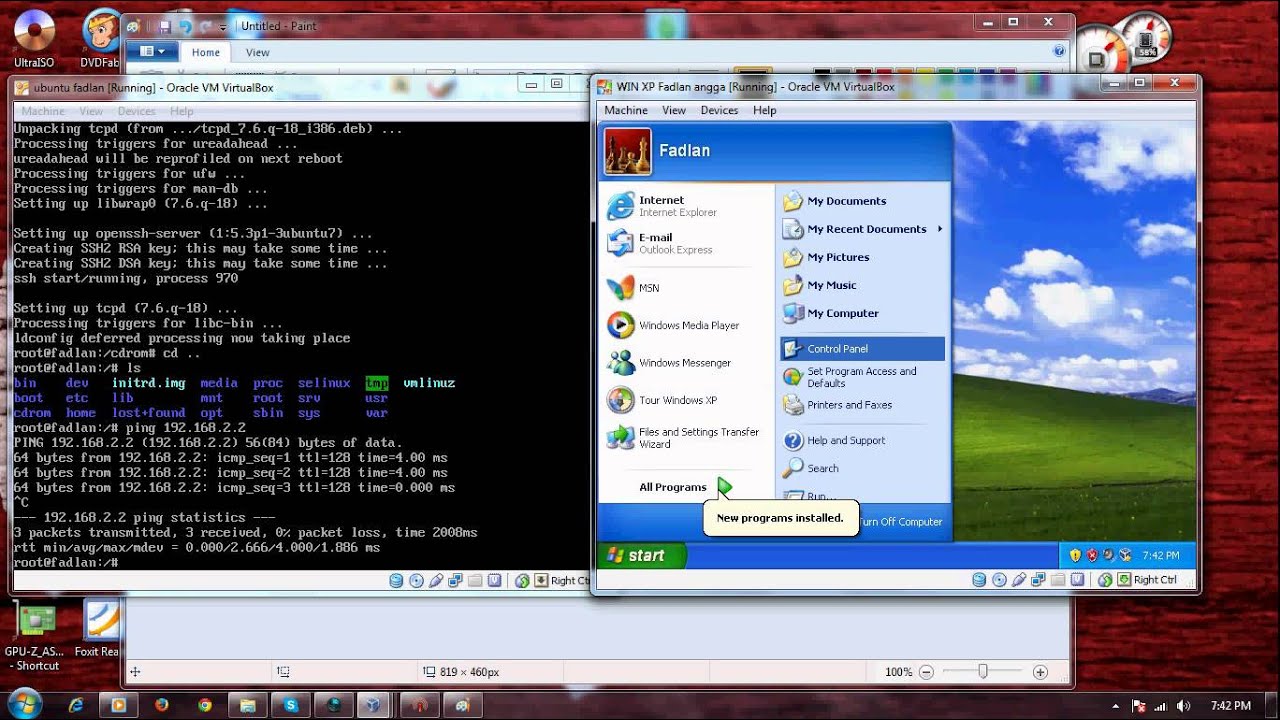Switch to Paint View tab
1280x720 pixels.
(x=258, y=52)
